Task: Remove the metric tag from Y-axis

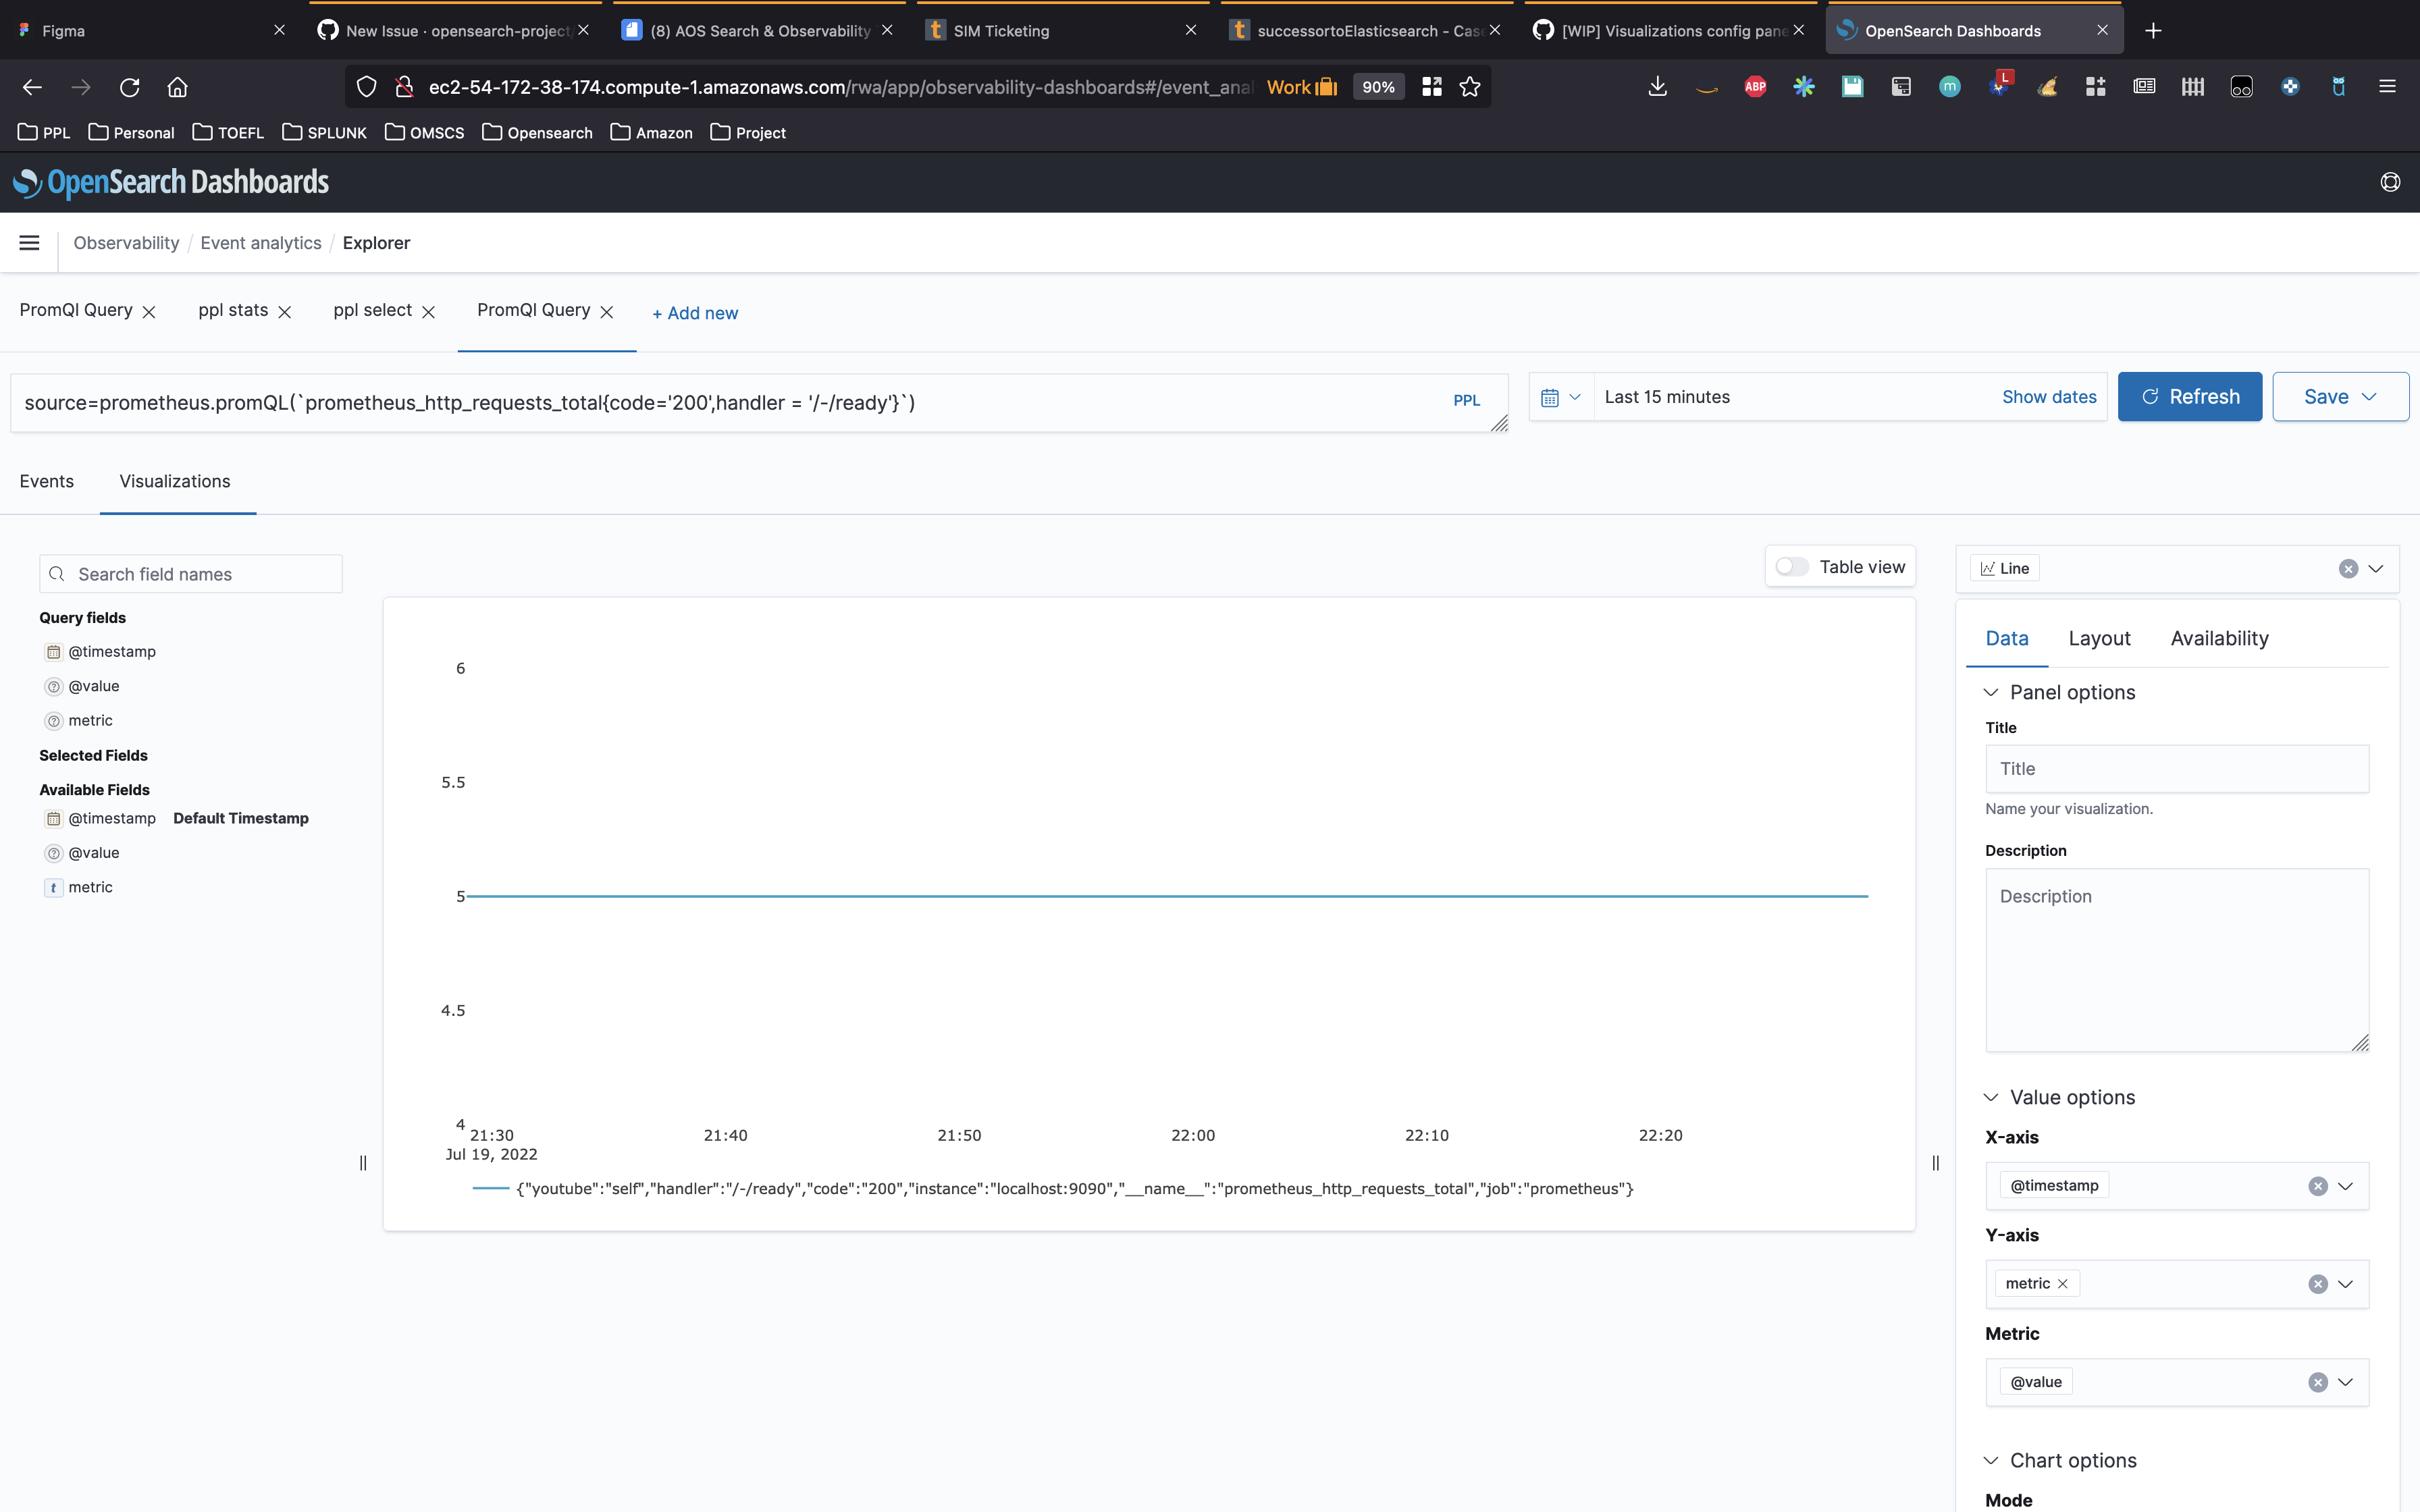Action: 2062,1284
